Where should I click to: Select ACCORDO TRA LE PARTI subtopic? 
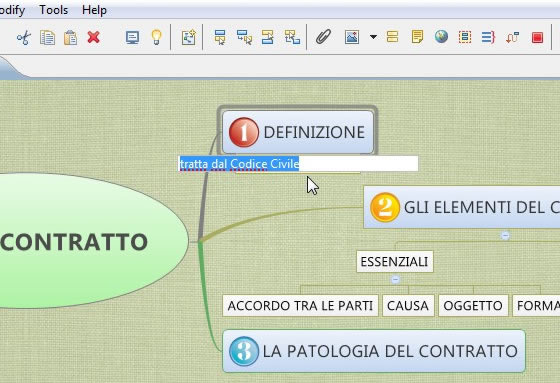click(x=300, y=306)
